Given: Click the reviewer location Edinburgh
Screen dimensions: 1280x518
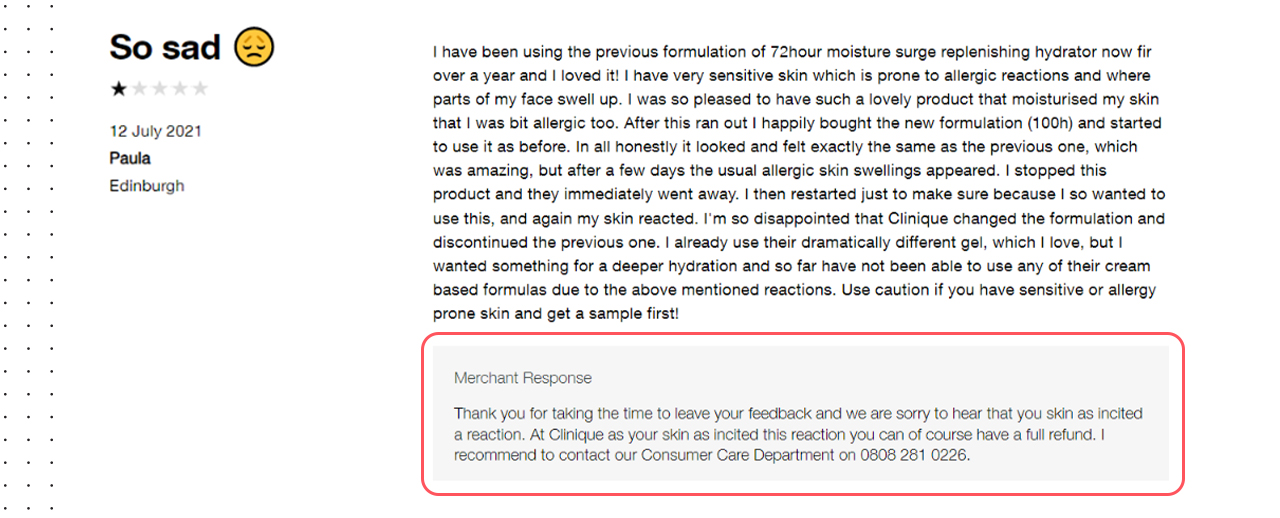Looking at the screenshot, I should 147,186.
